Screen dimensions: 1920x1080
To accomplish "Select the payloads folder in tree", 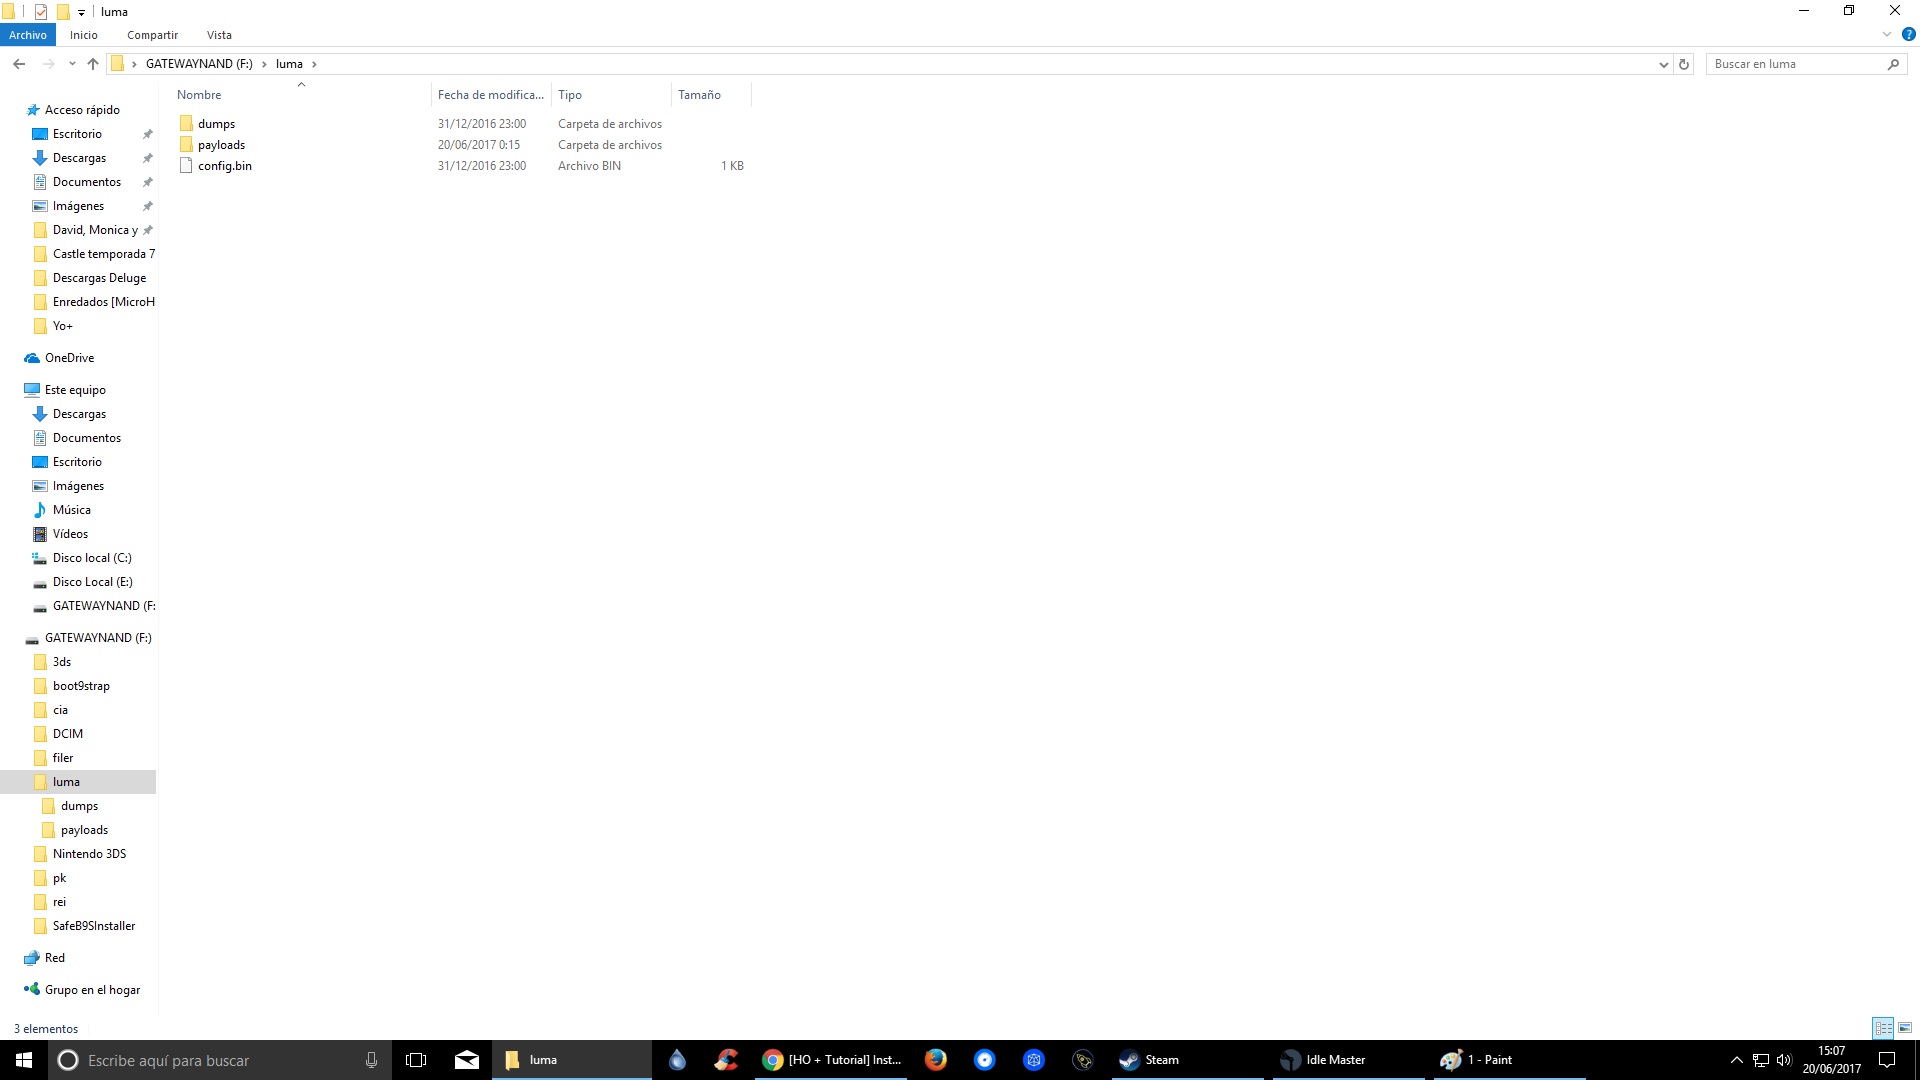I will pos(84,830).
